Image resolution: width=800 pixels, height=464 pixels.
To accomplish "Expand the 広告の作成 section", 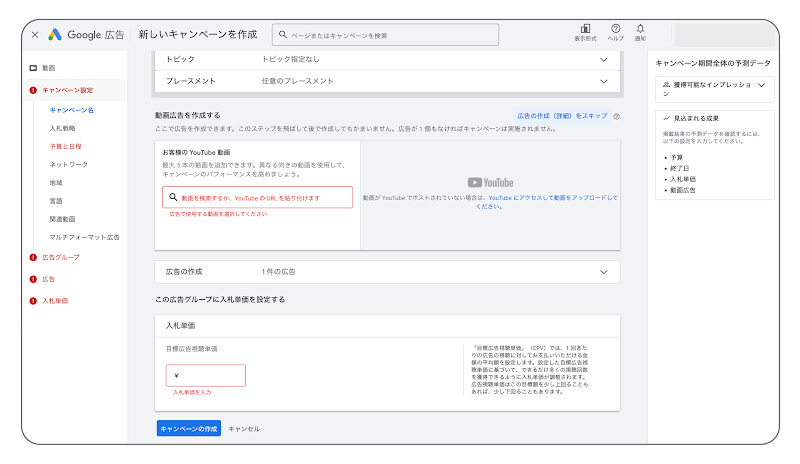I will [x=604, y=272].
